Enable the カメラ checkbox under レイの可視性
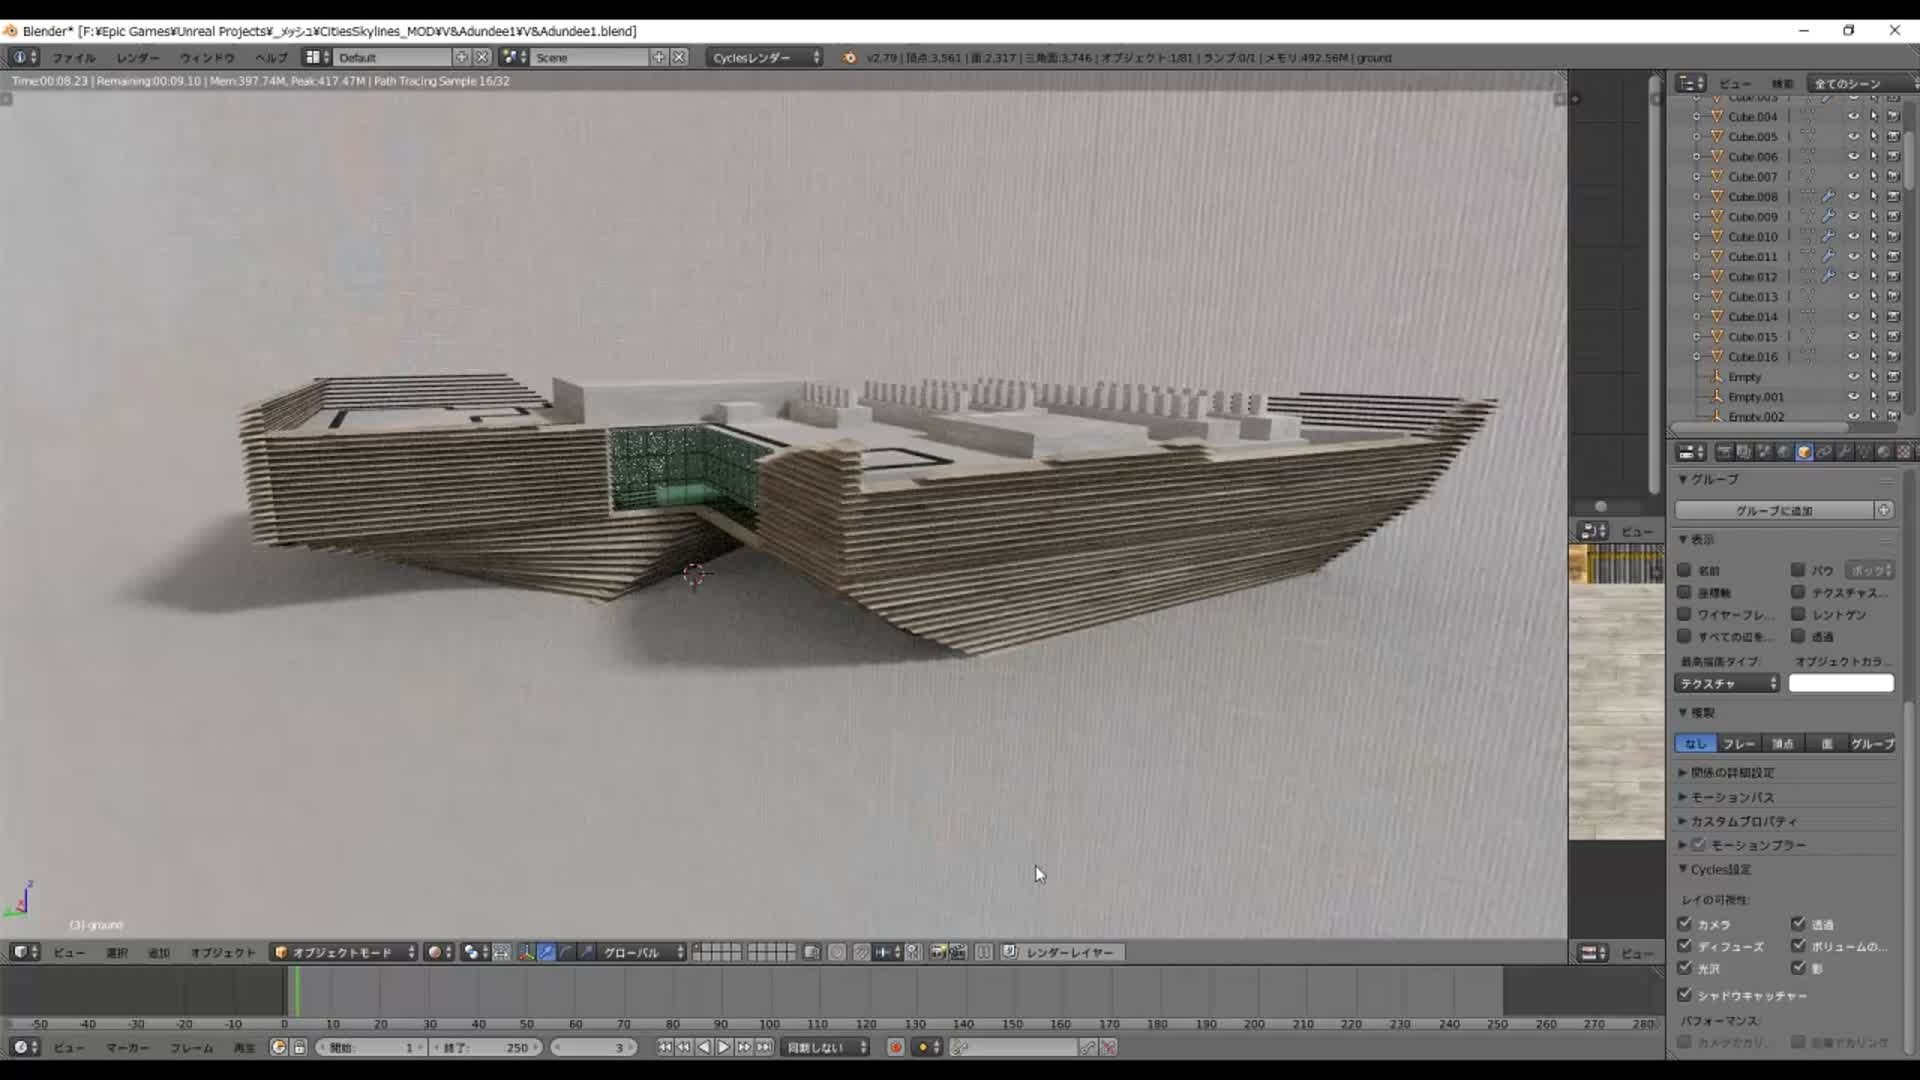The image size is (1920, 1080). (x=1686, y=924)
